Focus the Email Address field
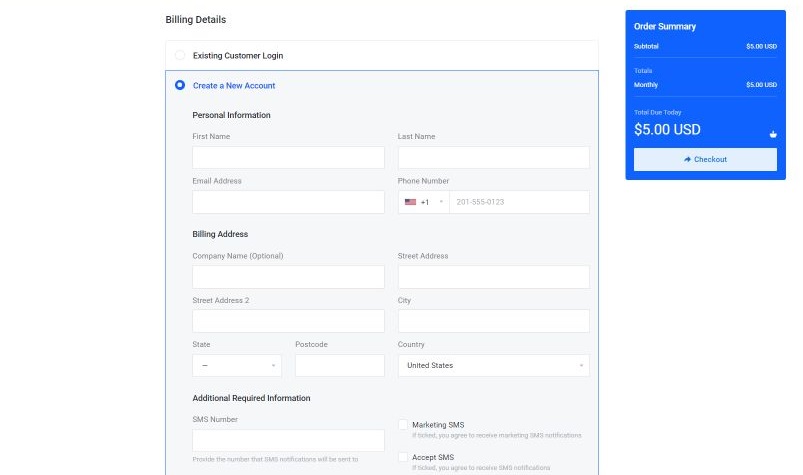This screenshot has width=803, height=475. (288, 202)
